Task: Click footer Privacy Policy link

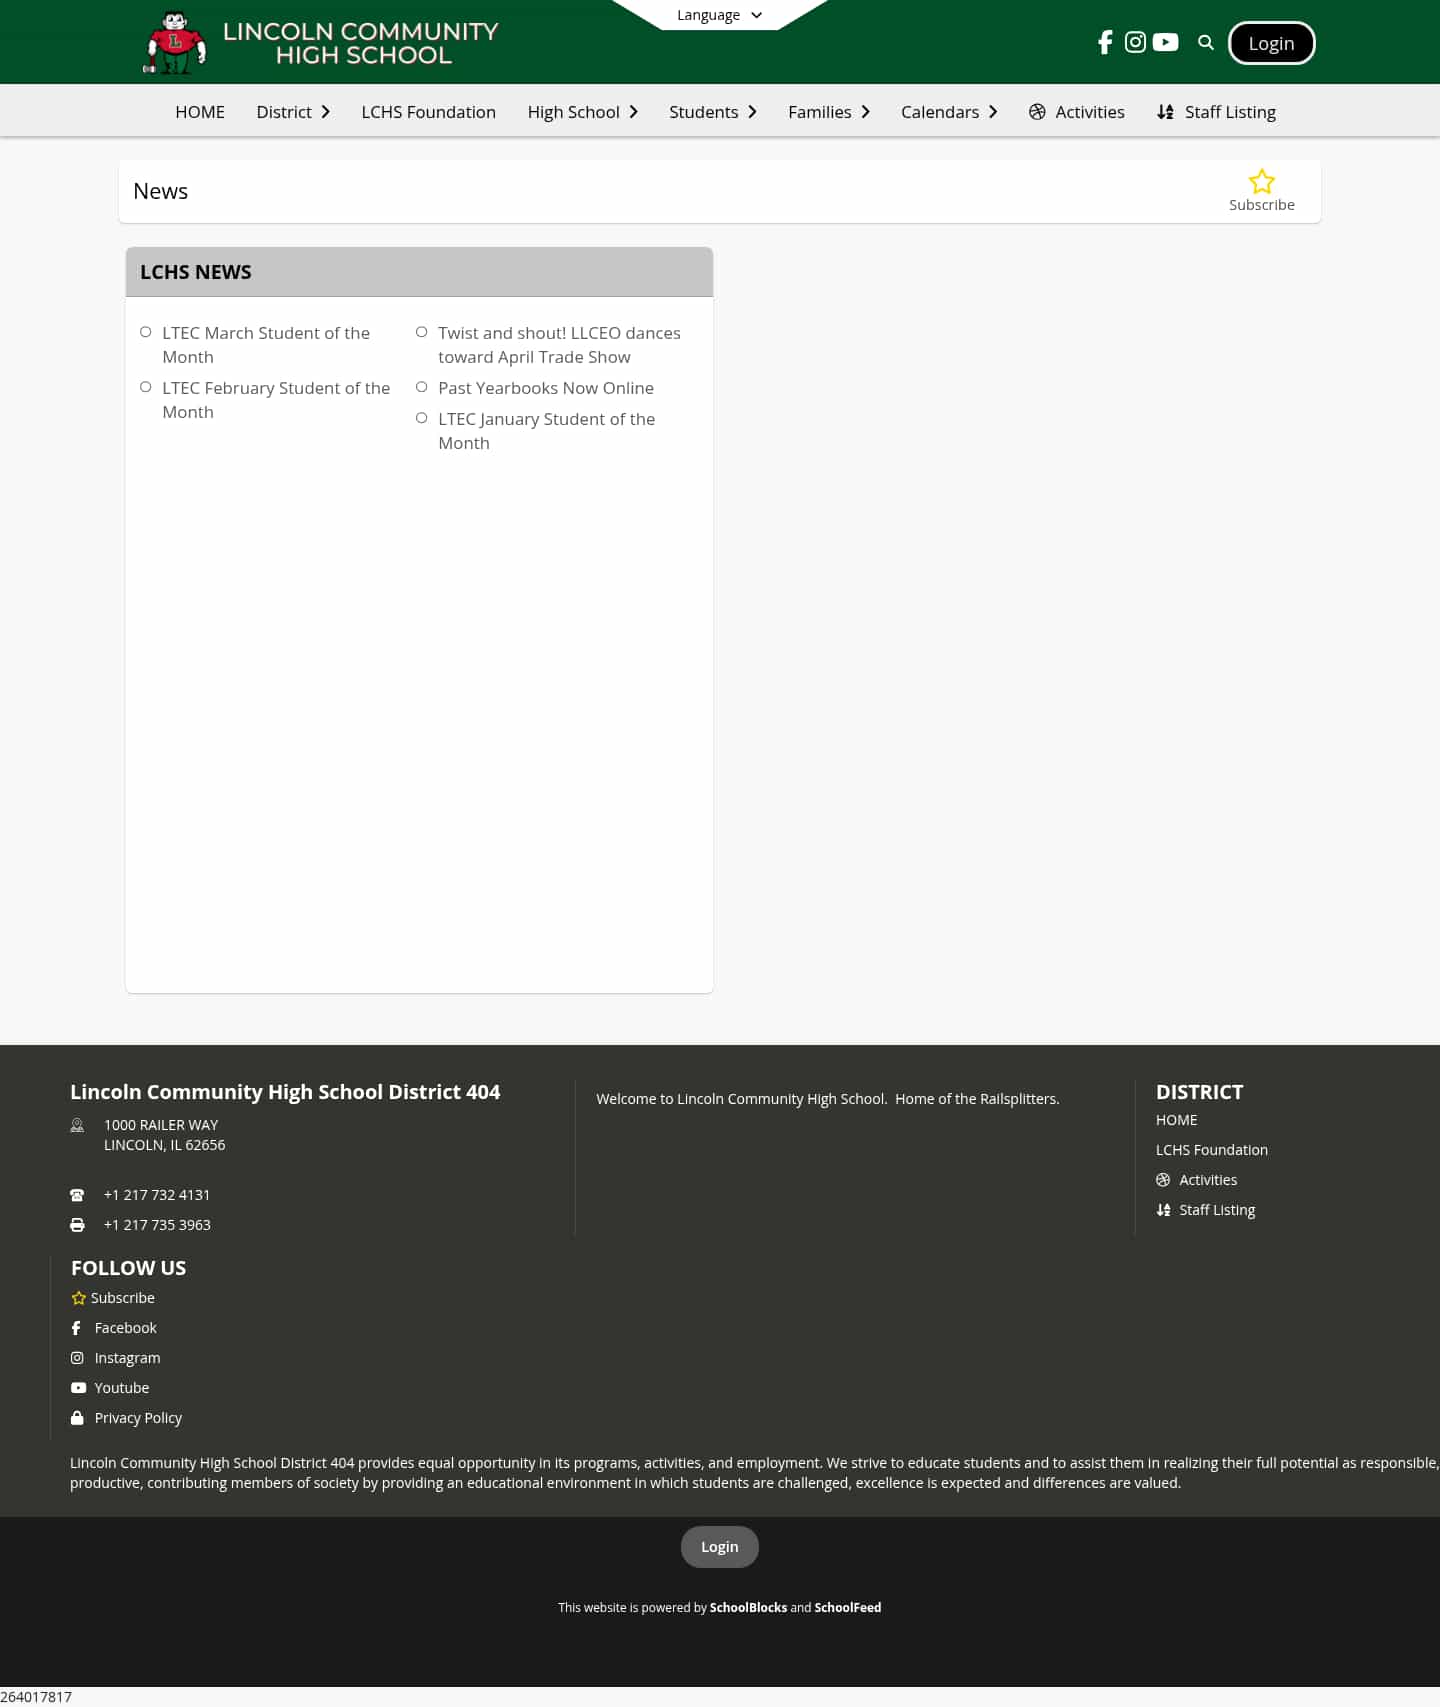Action: pyautogui.click(x=138, y=1418)
